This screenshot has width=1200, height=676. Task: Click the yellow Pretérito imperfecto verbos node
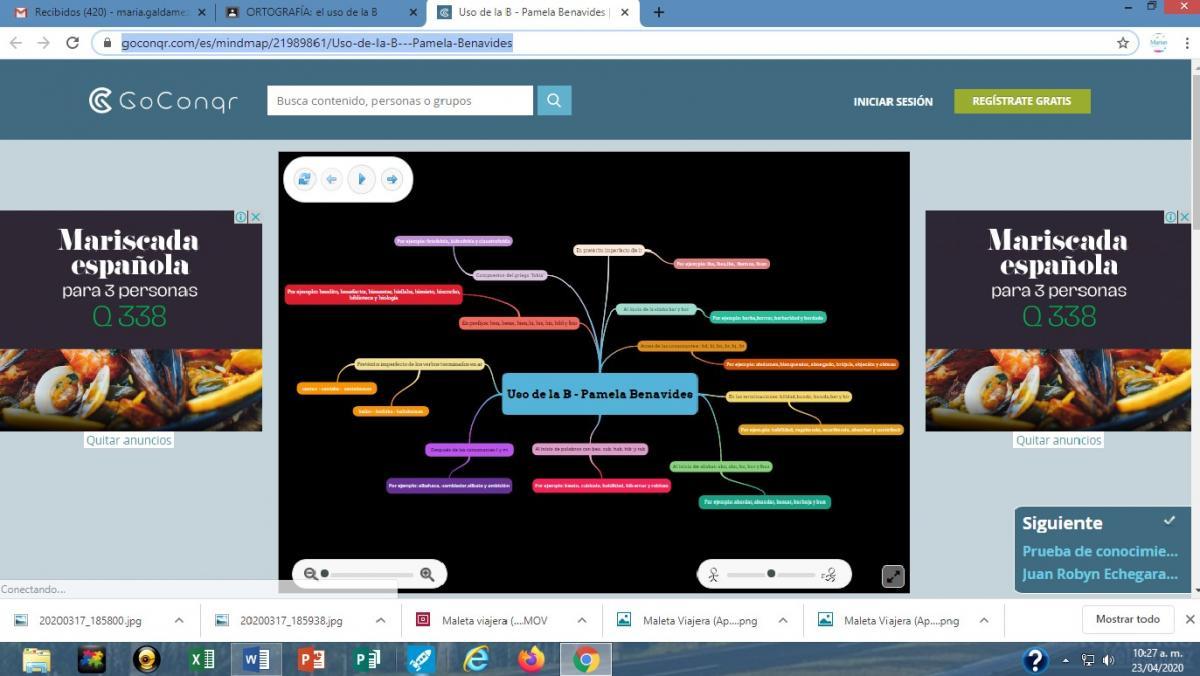coord(419,364)
